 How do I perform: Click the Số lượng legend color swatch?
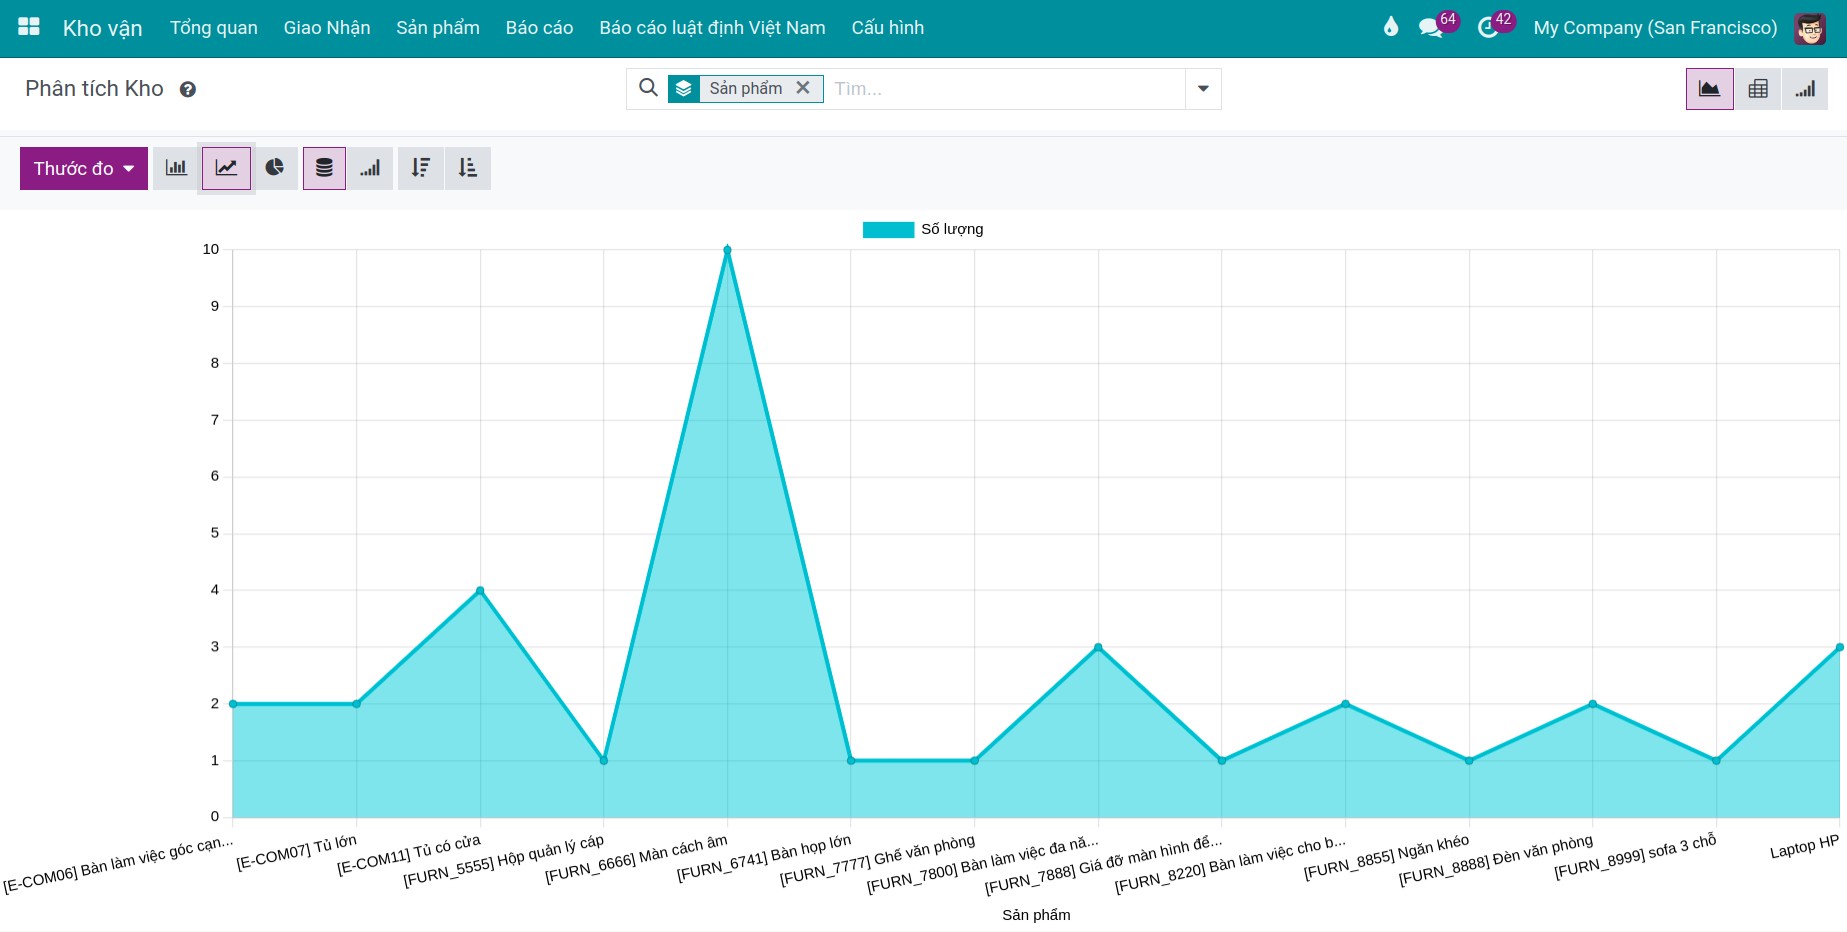(888, 230)
